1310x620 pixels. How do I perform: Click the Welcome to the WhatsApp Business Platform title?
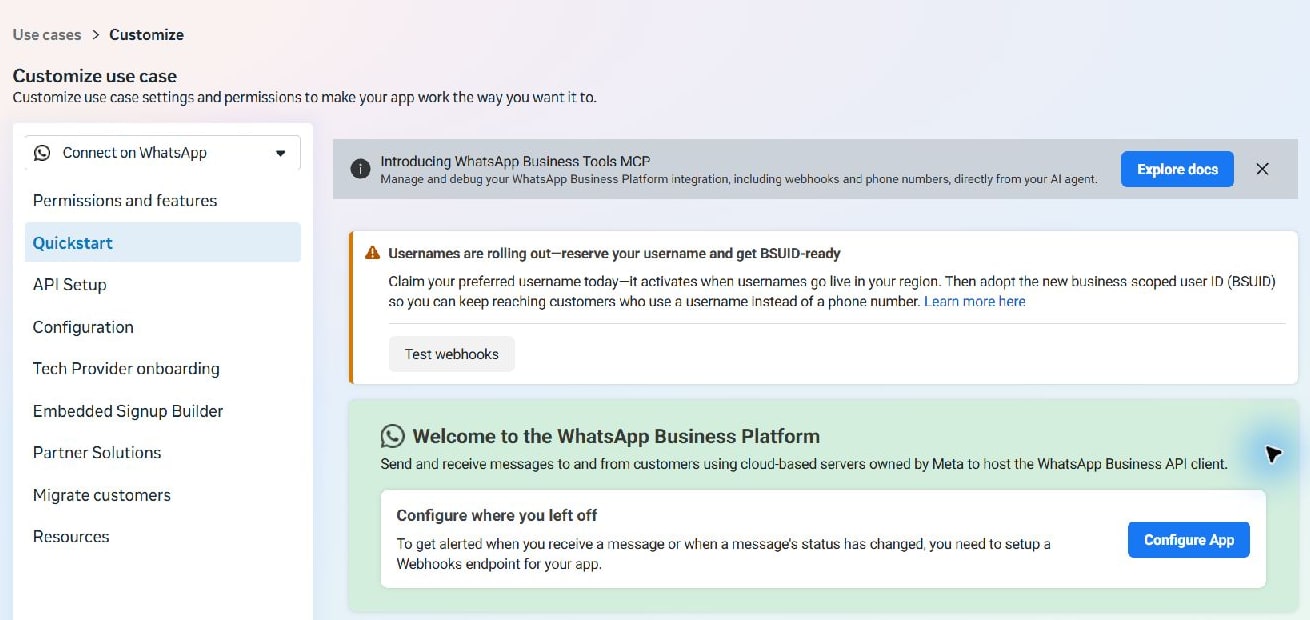pos(616,436)
